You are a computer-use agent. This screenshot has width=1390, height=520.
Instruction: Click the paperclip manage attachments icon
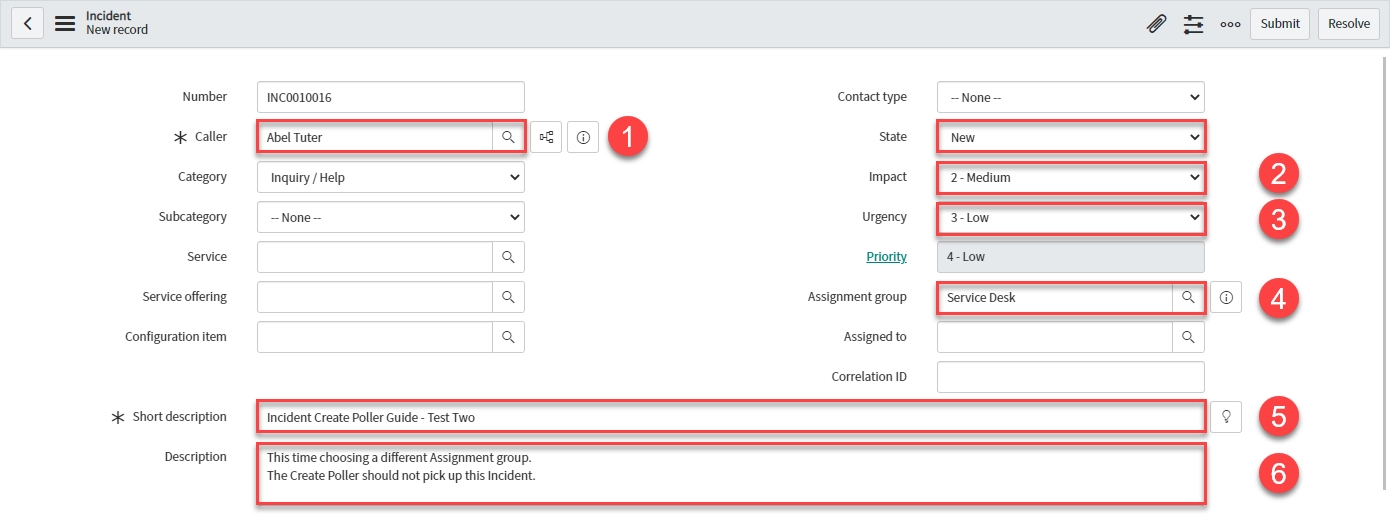point(1156,24)
